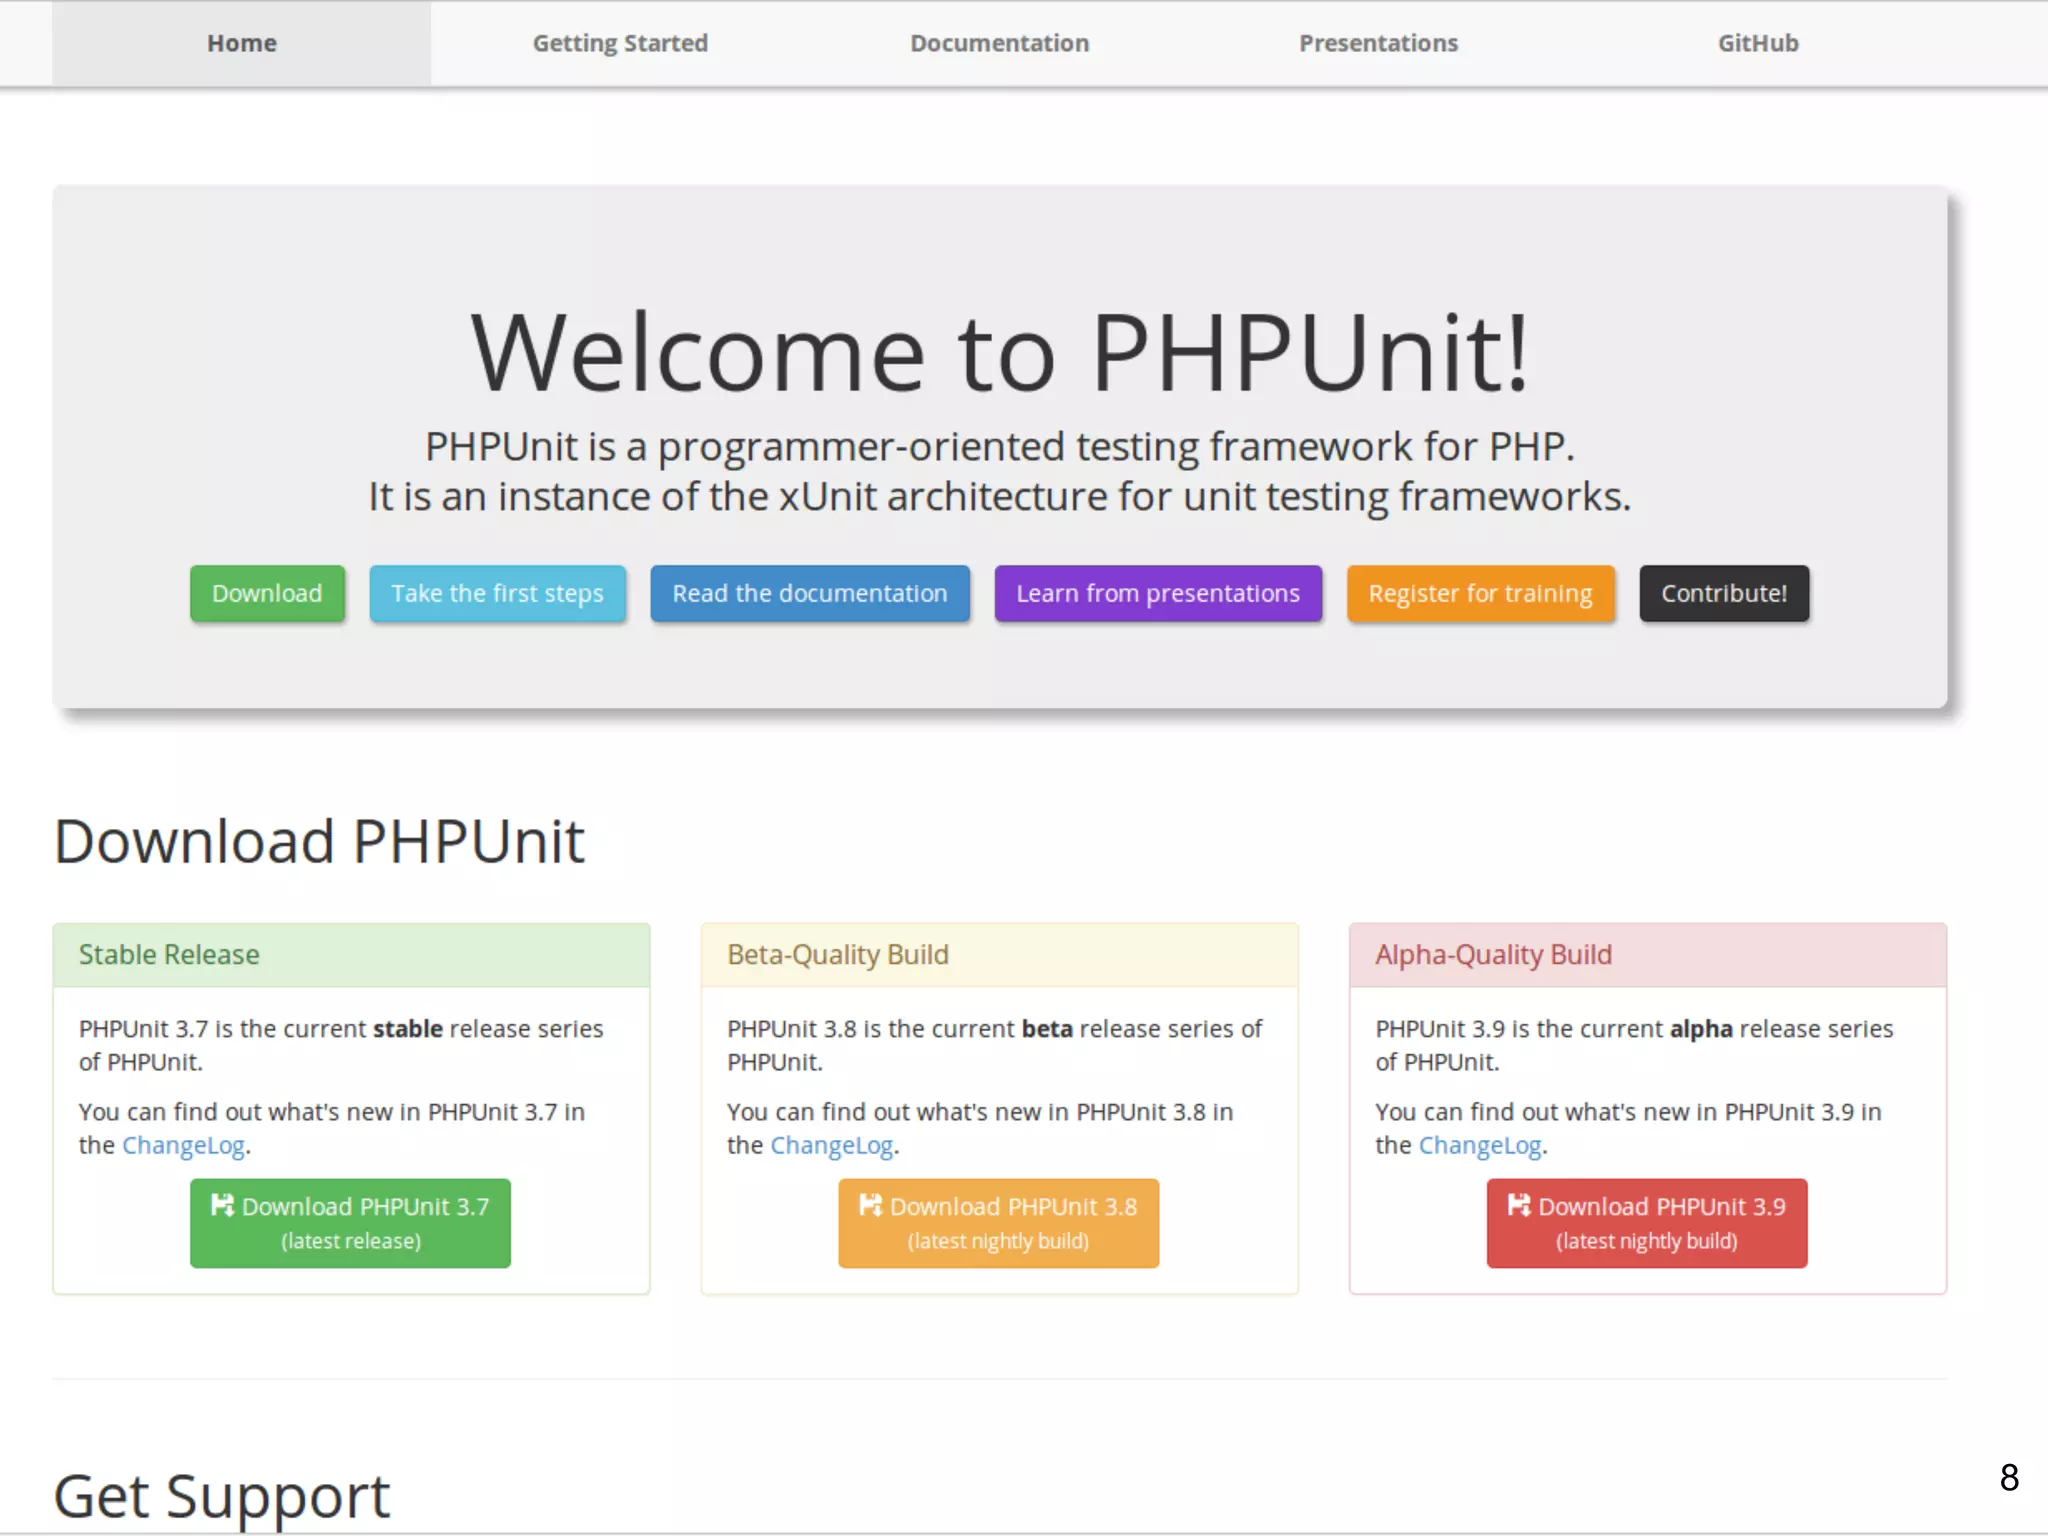Viewport: 2048px width, 1536px height.
Task: Click download icon on PHPUnit 3.9 button
Action: pos(1518,1205)
